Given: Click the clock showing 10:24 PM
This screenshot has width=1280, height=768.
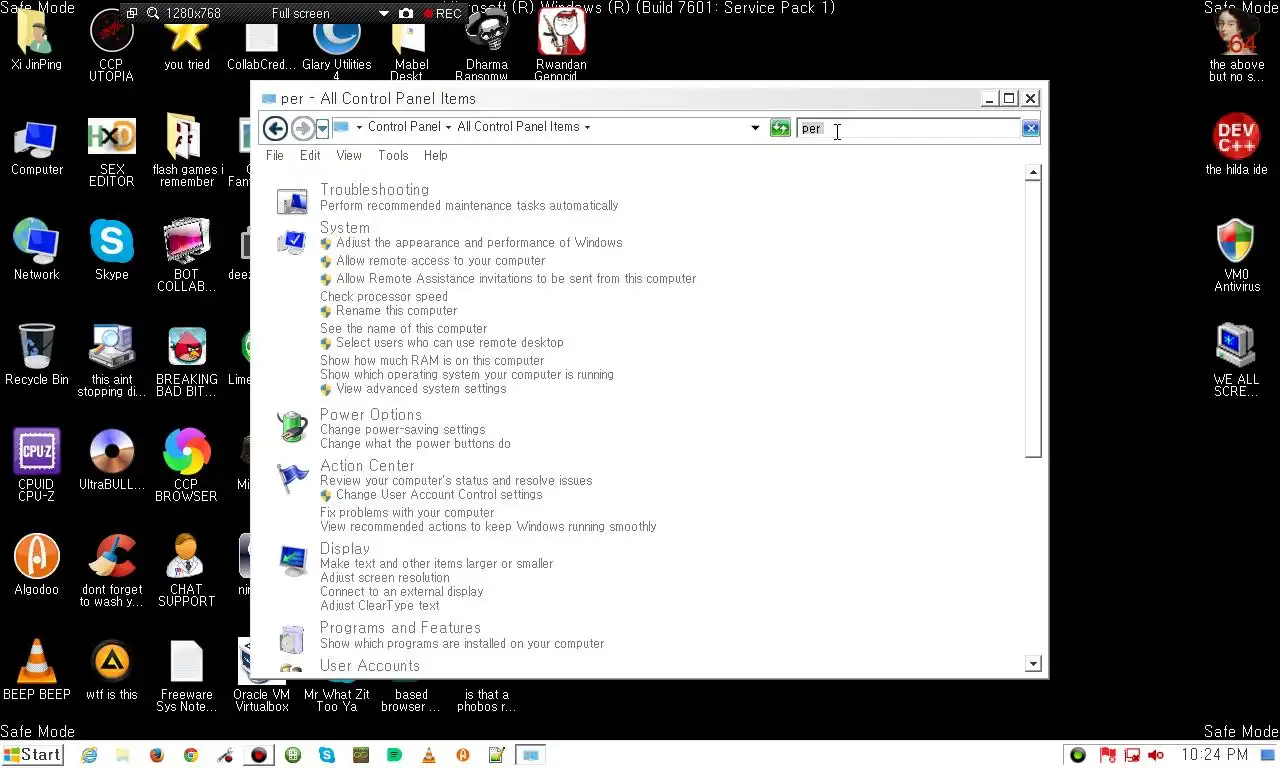Looking at the screenshot, I should 1215,755.
